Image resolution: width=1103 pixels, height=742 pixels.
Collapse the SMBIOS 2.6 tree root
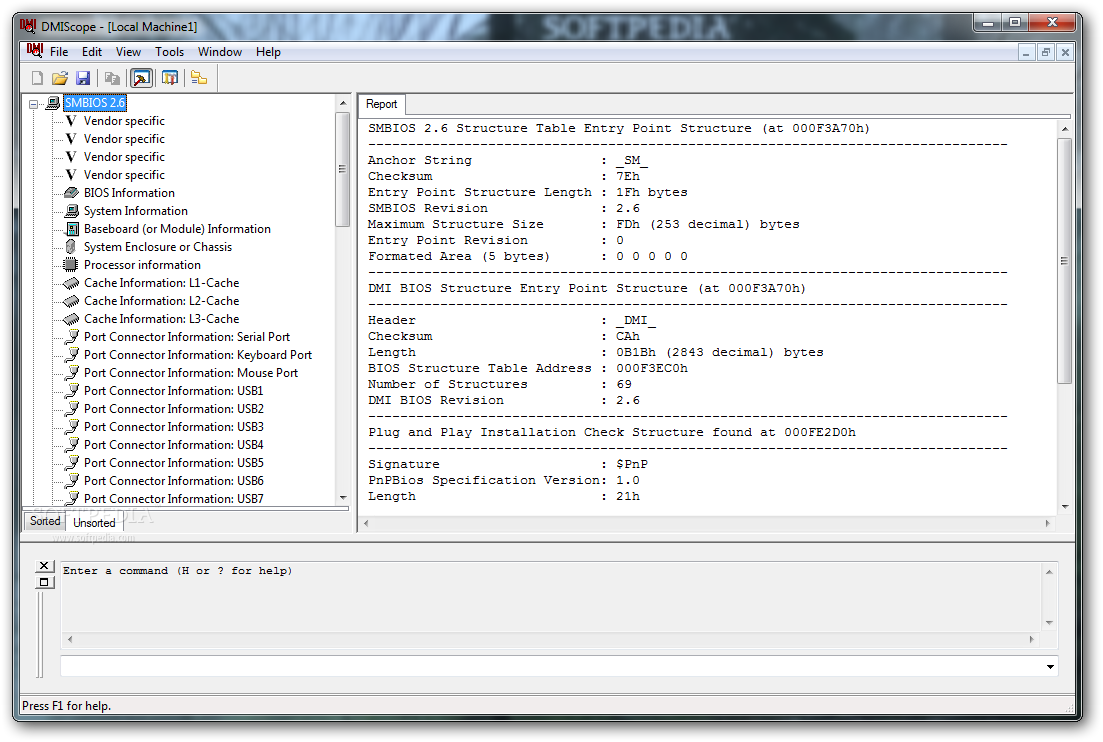[x=33, y=104]
